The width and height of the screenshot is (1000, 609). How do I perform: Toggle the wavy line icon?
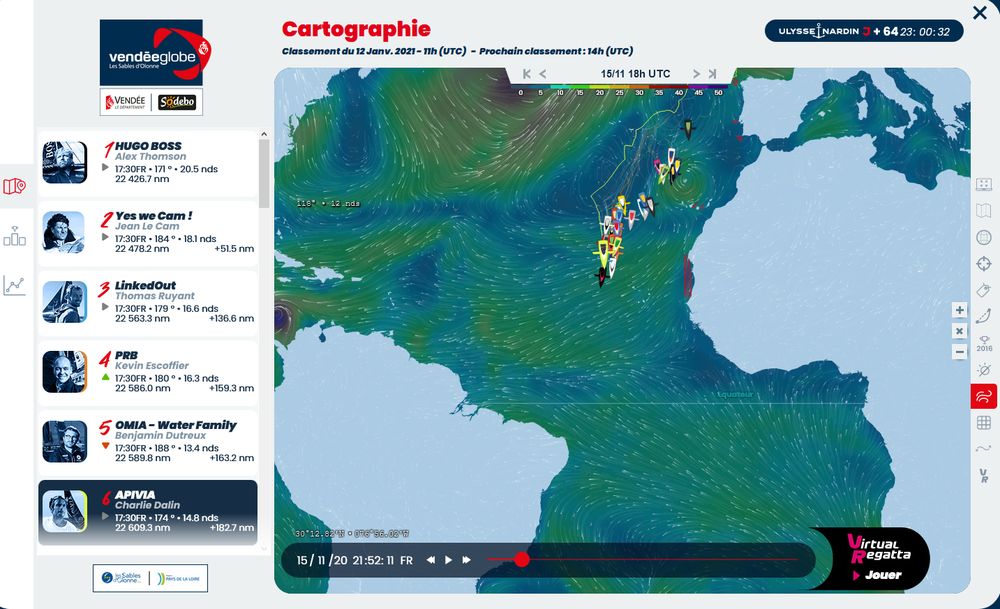click(984, 449)
